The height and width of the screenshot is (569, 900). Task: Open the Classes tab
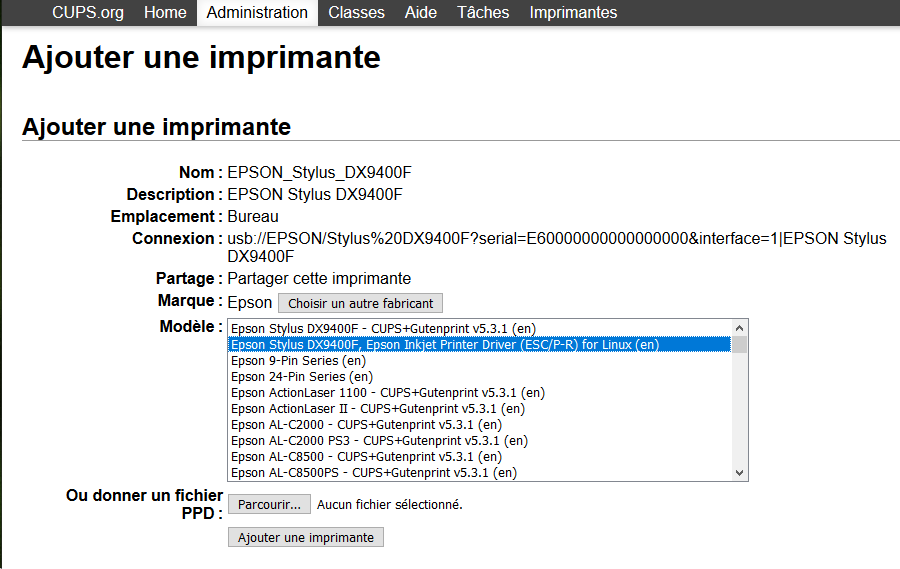coord(356,13)
